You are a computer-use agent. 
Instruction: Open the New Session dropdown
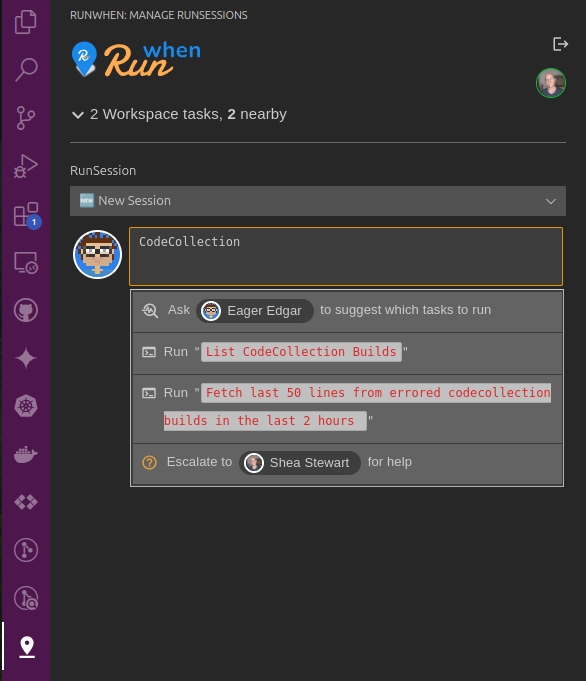pyautogui.click(x=318, y=201)
